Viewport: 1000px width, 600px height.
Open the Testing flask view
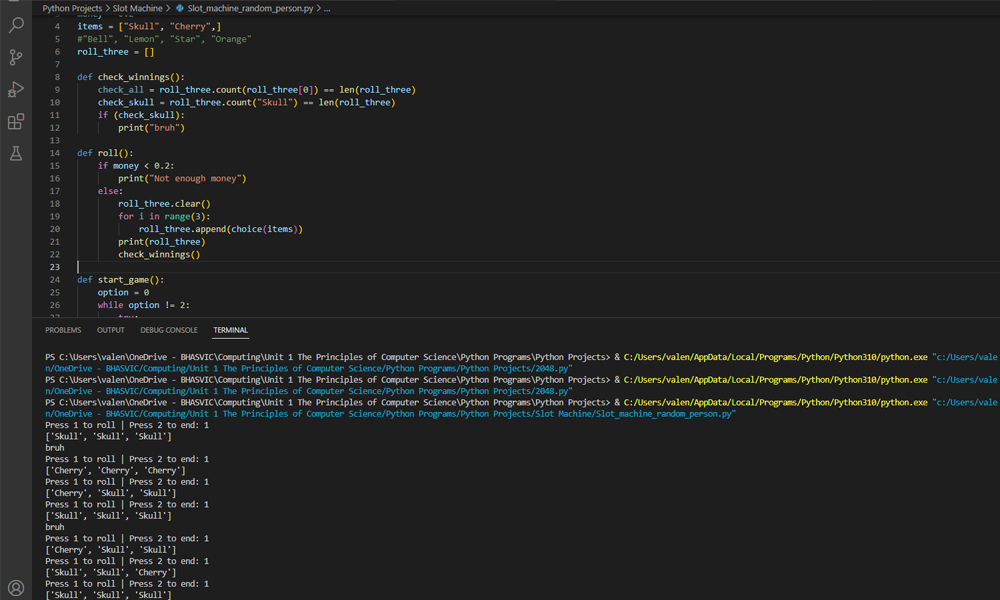(16, 153)
